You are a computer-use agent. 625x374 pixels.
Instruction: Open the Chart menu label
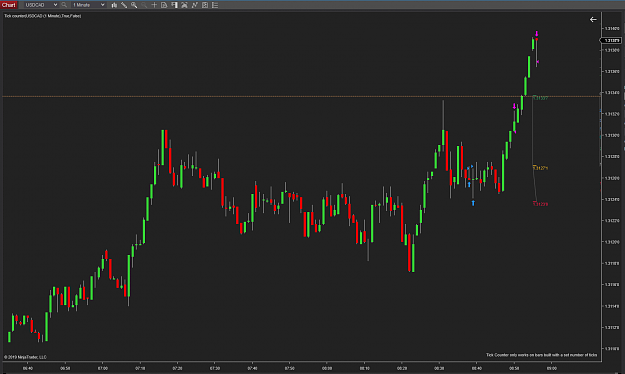(x=8, y=5)
